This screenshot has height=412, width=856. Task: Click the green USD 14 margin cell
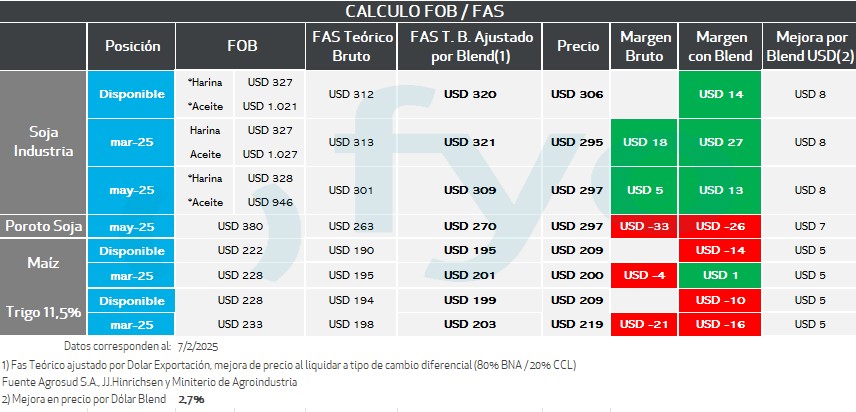[x=720, y=94]
